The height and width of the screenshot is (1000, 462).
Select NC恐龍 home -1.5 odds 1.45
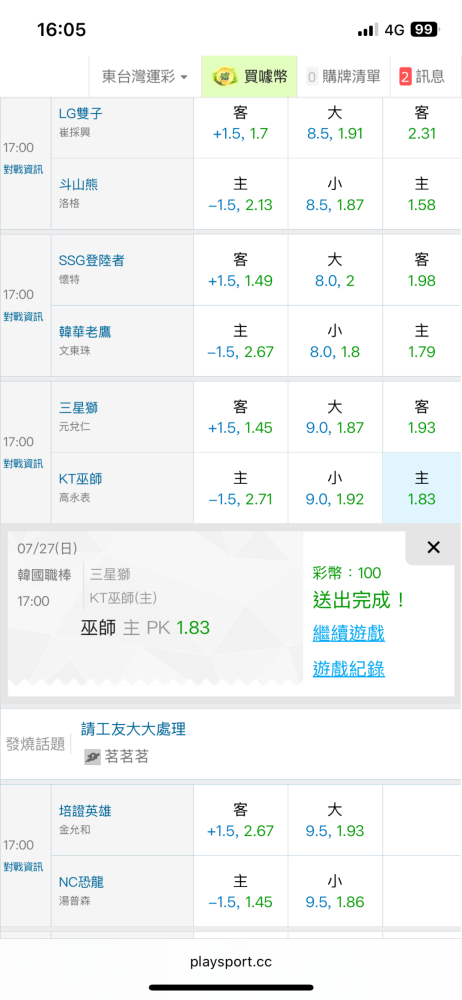point(241,891)
